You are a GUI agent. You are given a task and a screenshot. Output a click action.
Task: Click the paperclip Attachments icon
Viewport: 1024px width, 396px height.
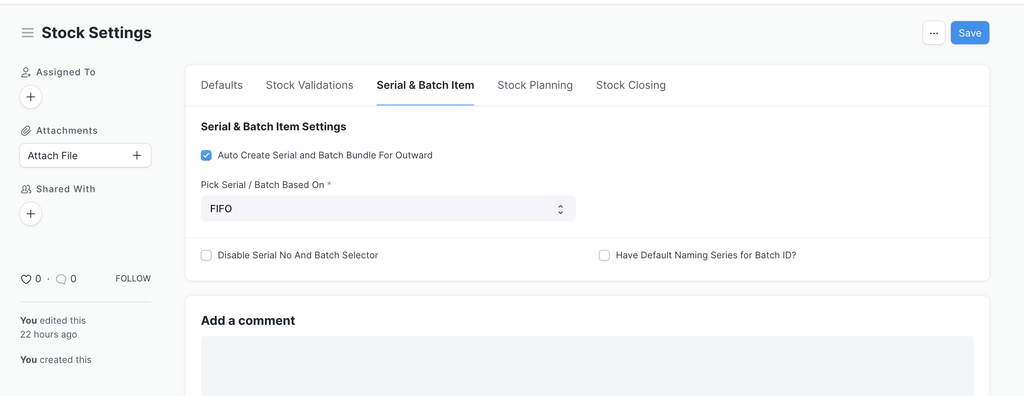point(26,131)
